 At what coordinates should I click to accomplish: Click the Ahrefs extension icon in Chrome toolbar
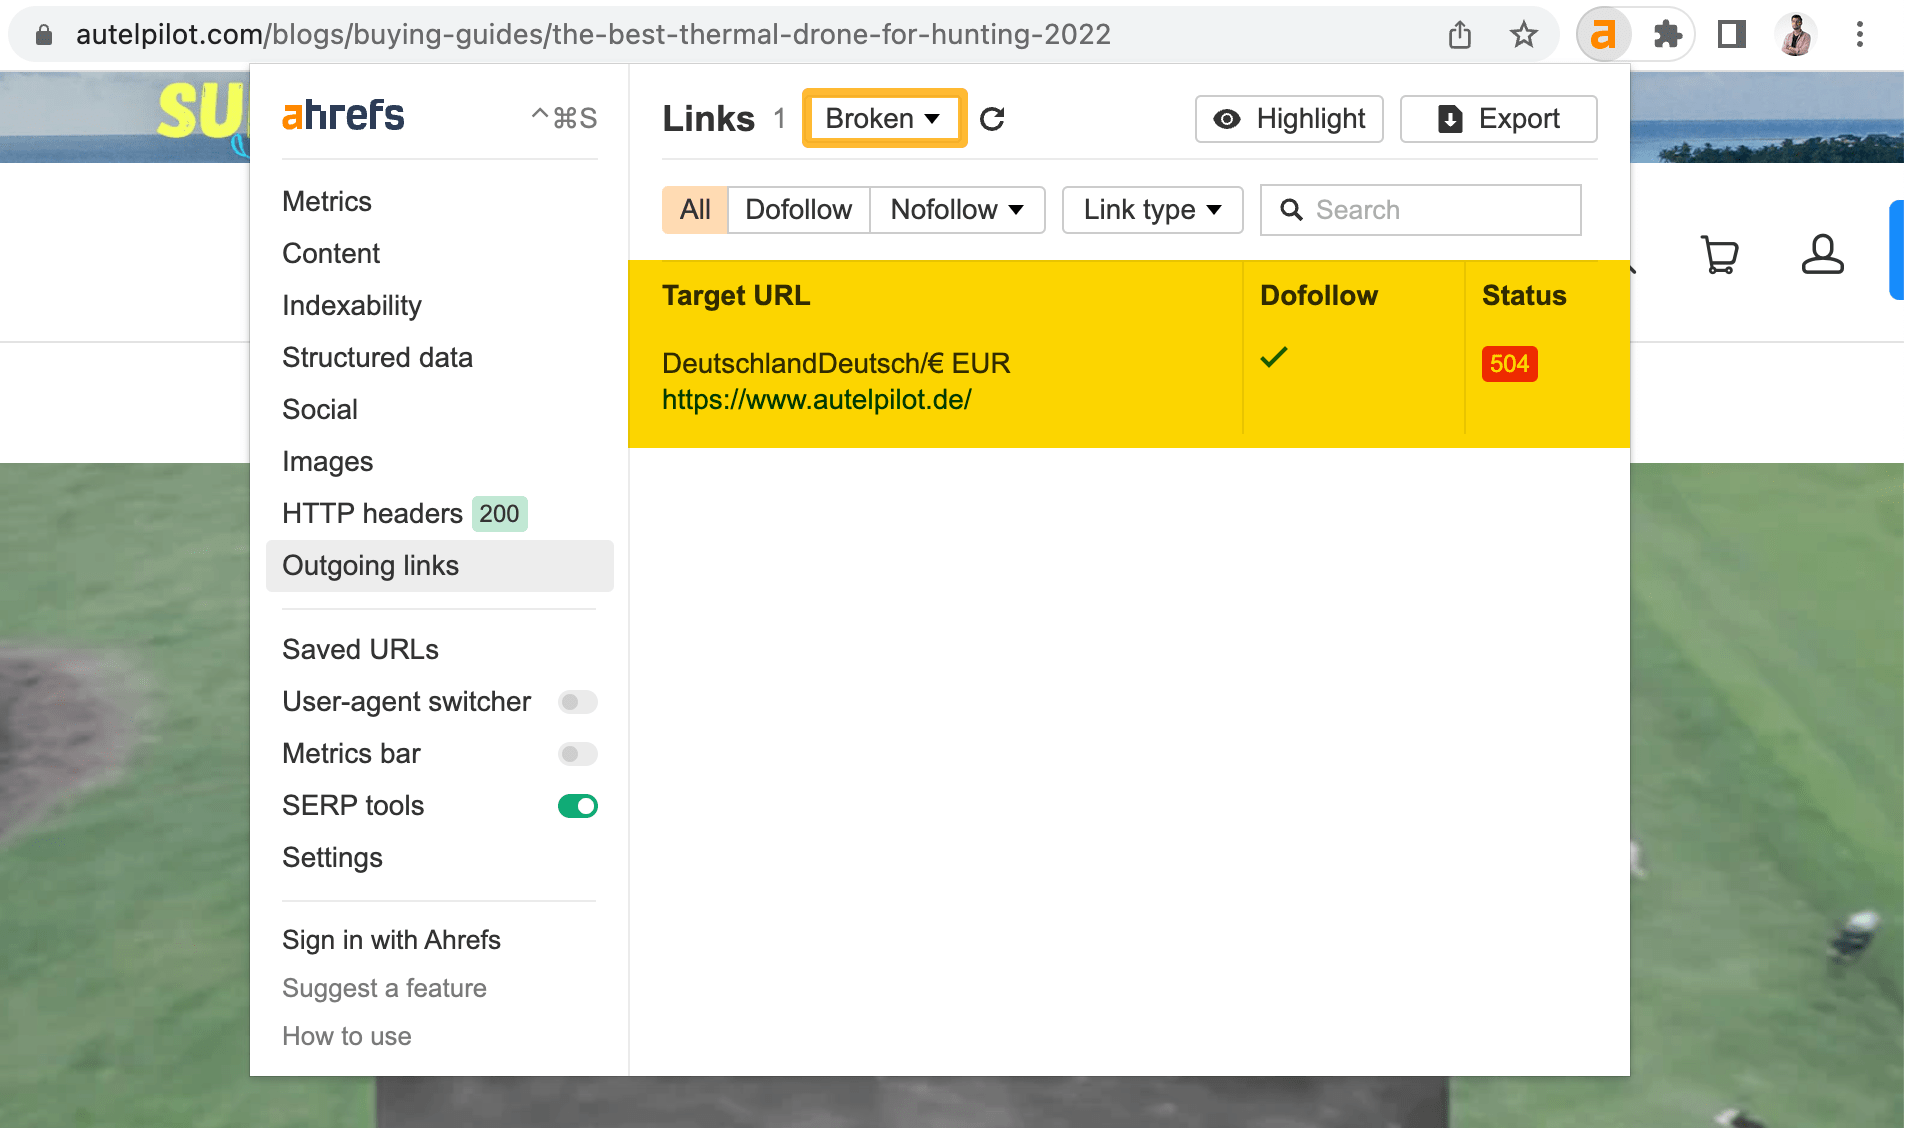[x=1604, y=34]
